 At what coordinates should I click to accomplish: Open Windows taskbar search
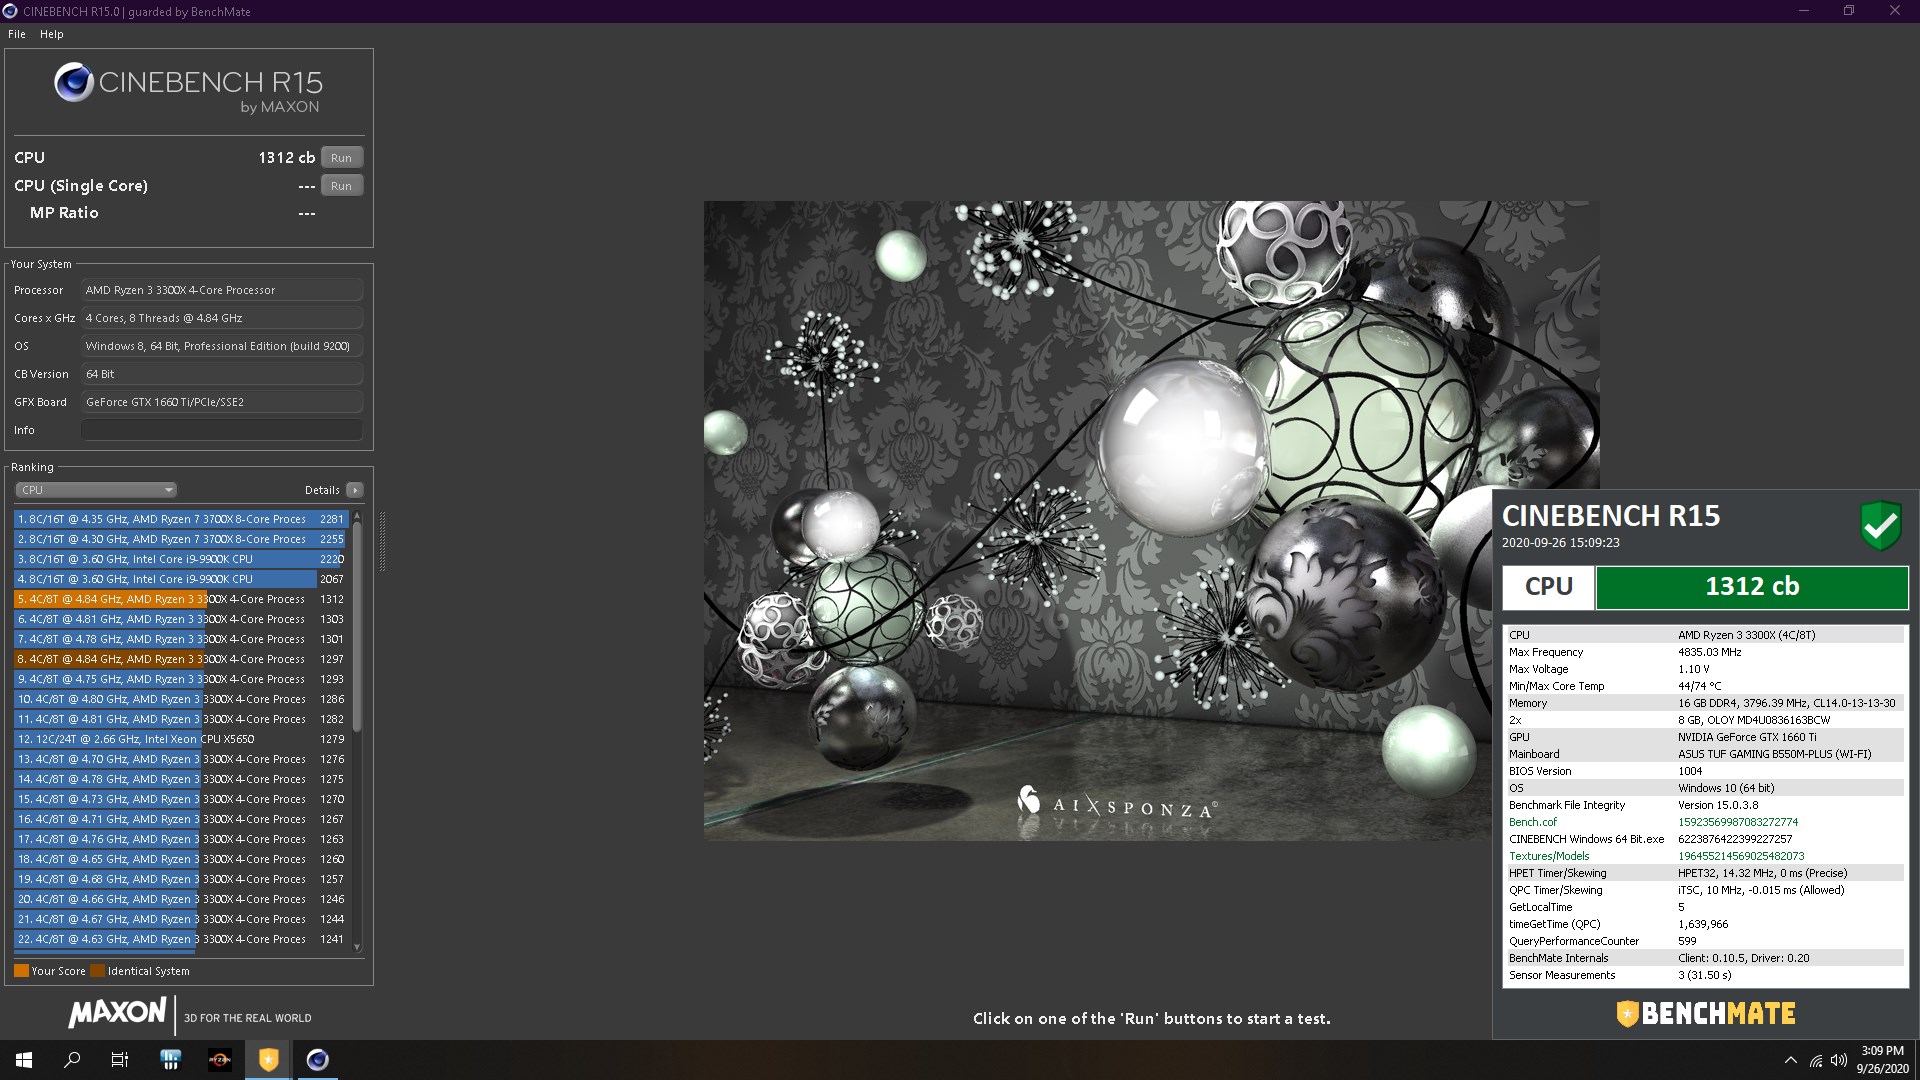pos(72,1060)
